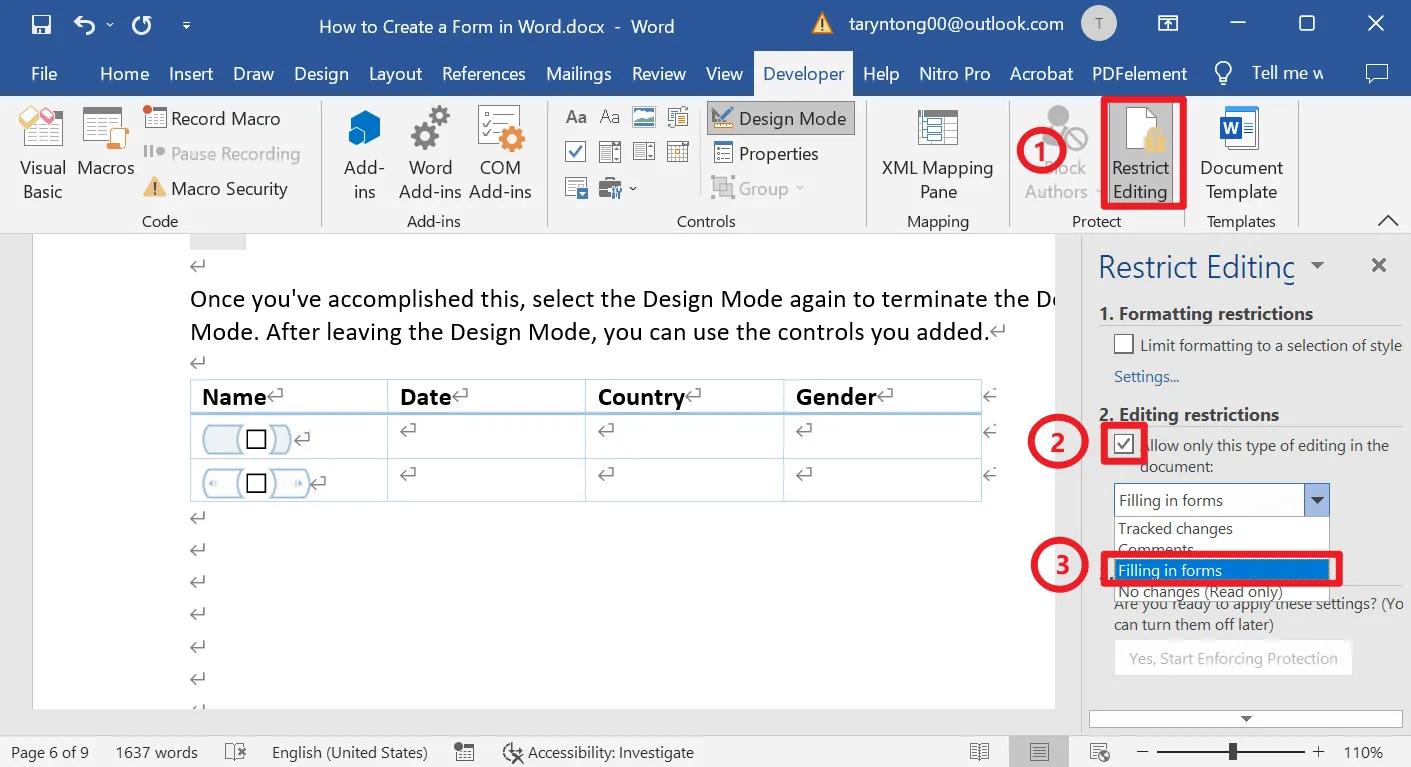Insert a Rich Text Content Control

point(575,118)
